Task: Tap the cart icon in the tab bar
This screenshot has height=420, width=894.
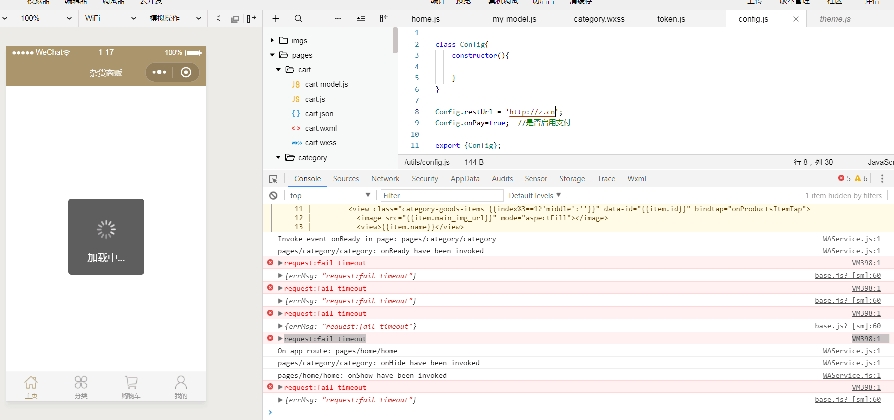Action: click(x=131, y=384)
